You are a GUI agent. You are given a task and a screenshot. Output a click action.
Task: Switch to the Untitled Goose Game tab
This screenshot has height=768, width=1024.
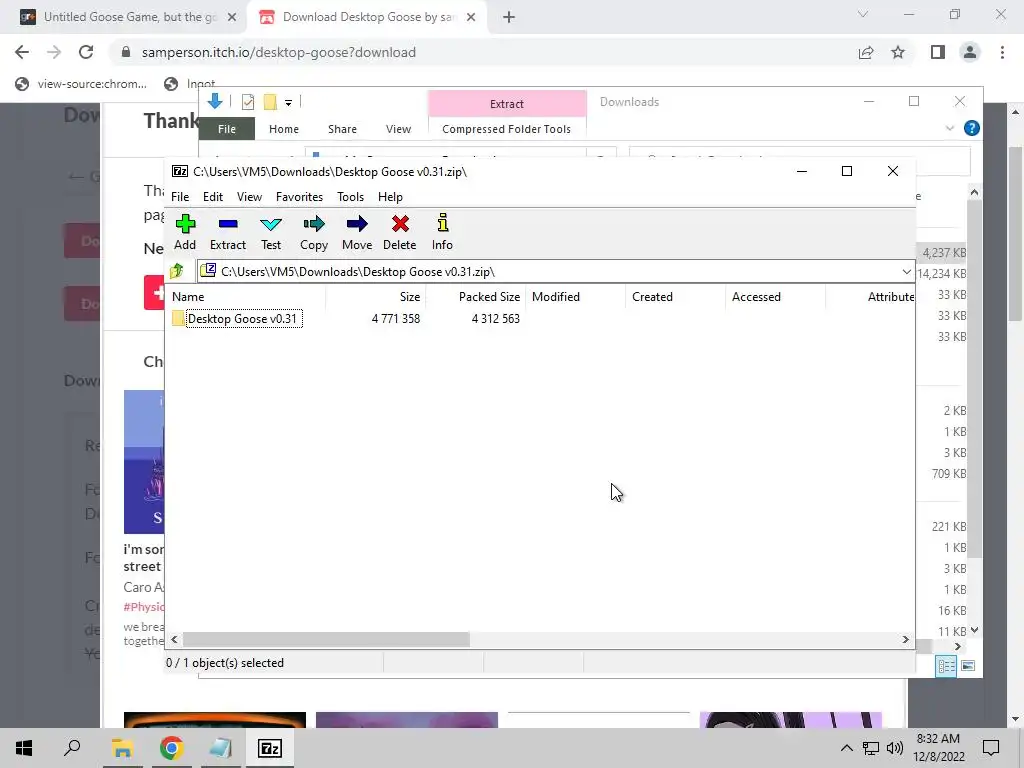tap(128, 17)
